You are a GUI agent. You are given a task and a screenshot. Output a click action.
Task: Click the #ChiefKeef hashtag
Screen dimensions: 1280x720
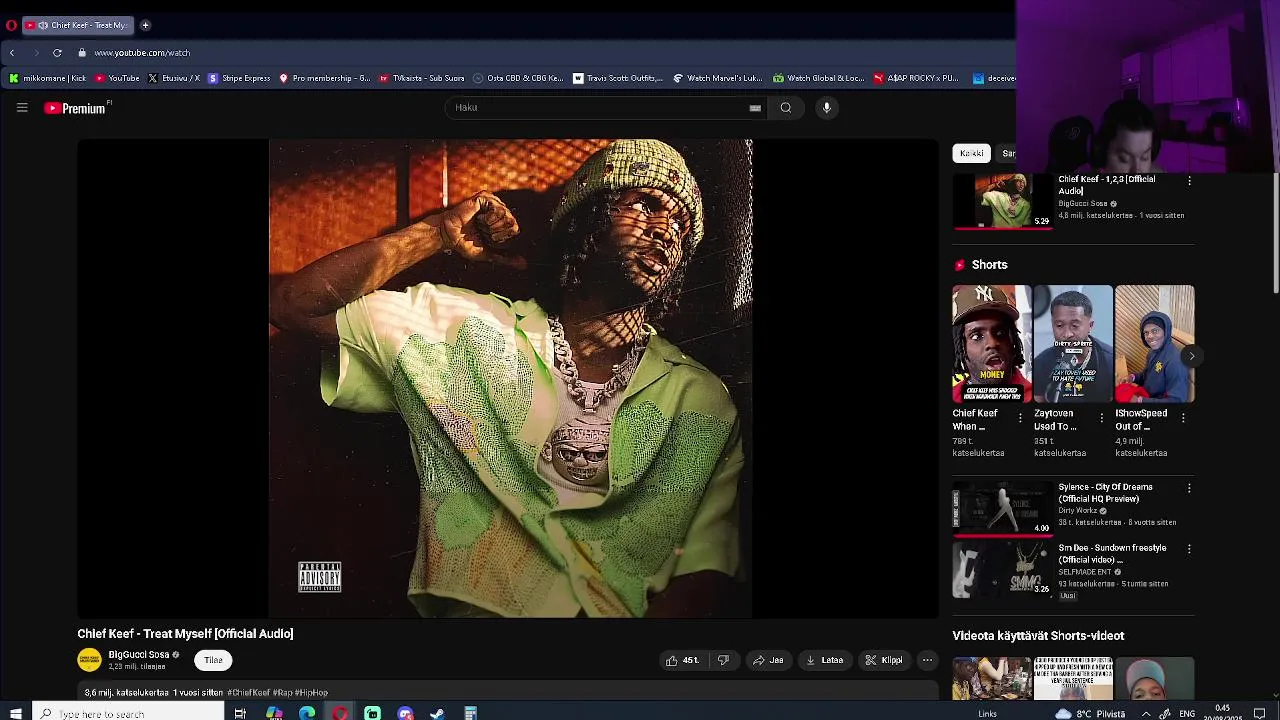click(x=248, y=692)
